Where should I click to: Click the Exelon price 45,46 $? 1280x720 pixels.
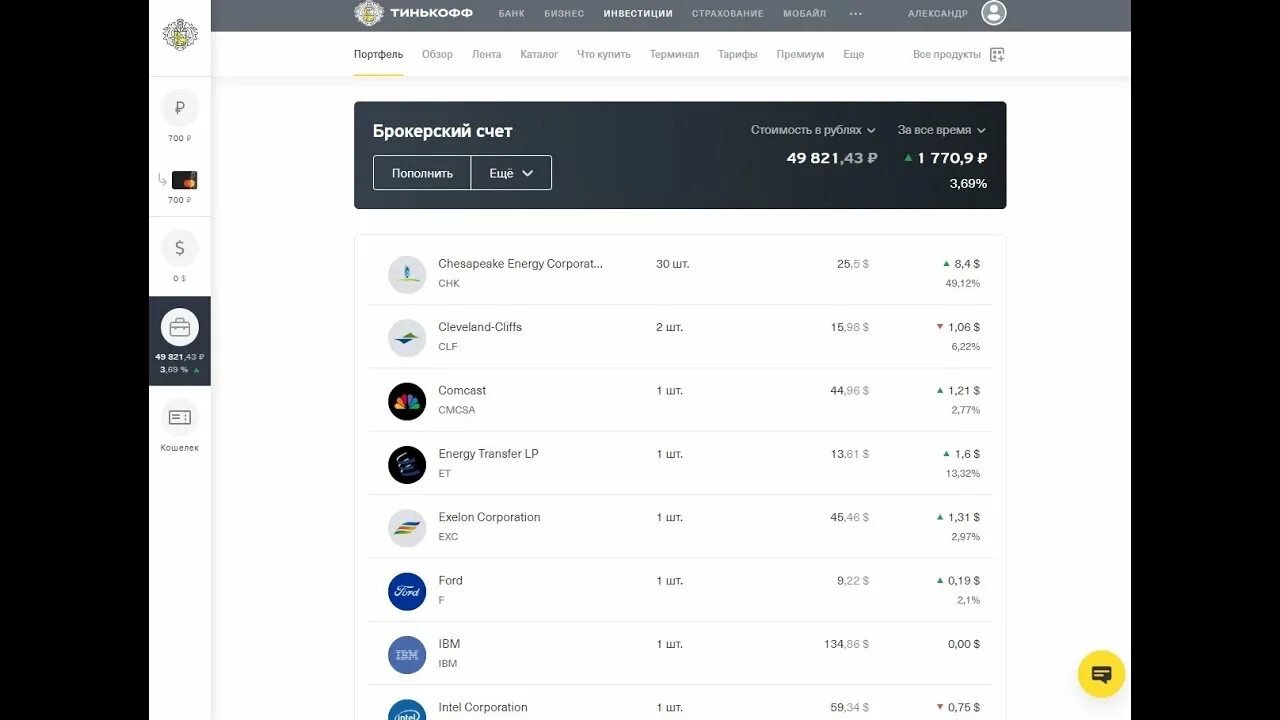click(850, 517)
